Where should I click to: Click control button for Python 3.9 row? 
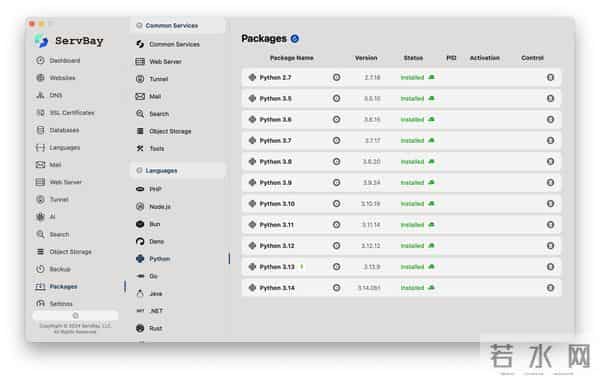tap(550, 182)
